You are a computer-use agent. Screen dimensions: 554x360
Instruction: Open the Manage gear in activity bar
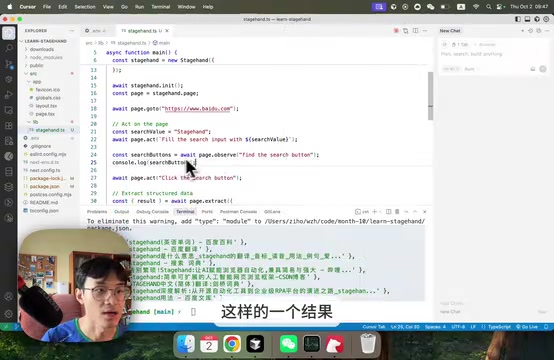pyautogui.click(x=9, y=313)
